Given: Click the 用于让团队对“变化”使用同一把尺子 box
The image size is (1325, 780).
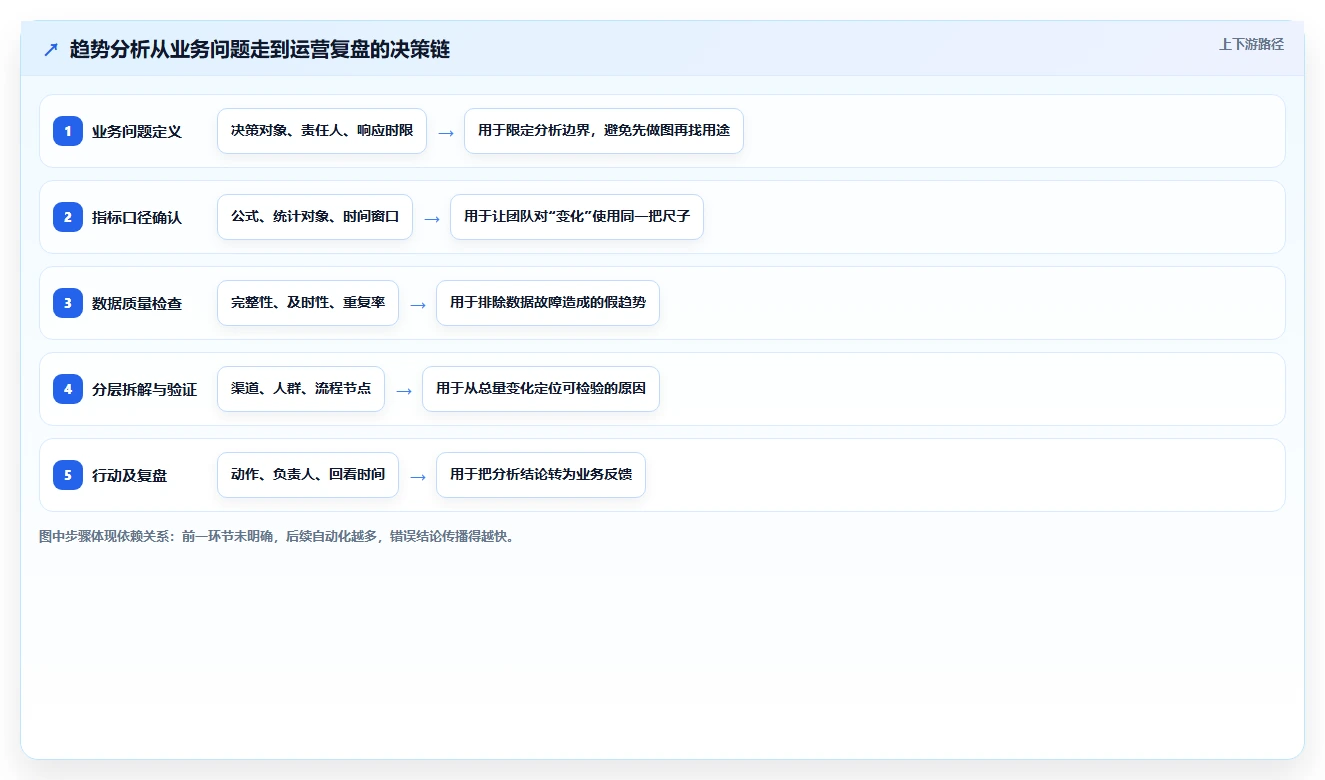Looking at the screenshot, I should tap(577, 217).
